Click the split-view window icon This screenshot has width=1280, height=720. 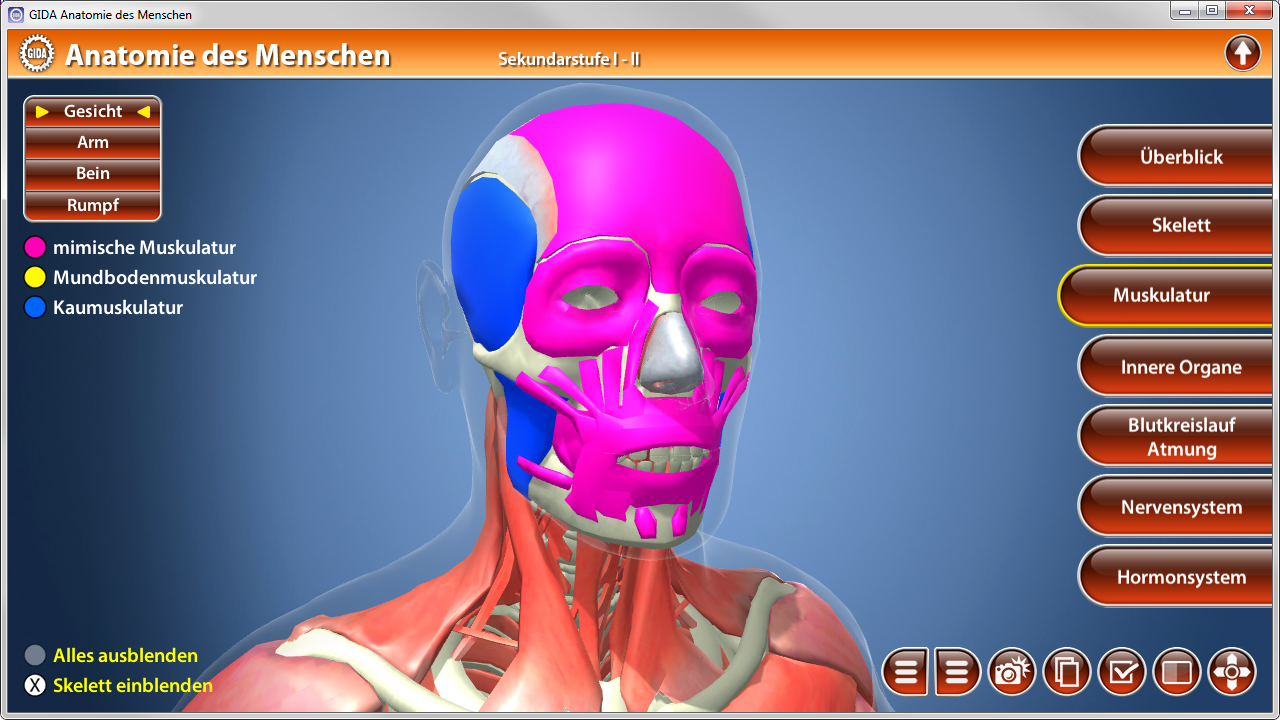(1177, 672)
